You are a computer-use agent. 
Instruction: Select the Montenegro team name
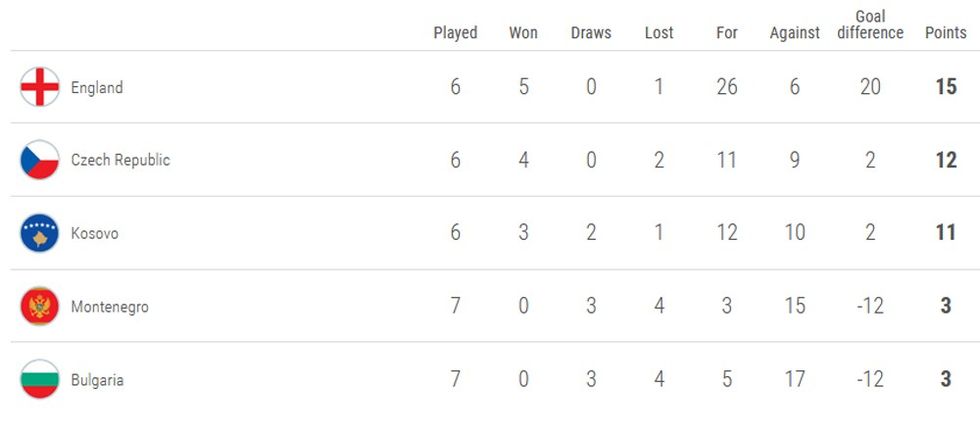click(110, 307)
